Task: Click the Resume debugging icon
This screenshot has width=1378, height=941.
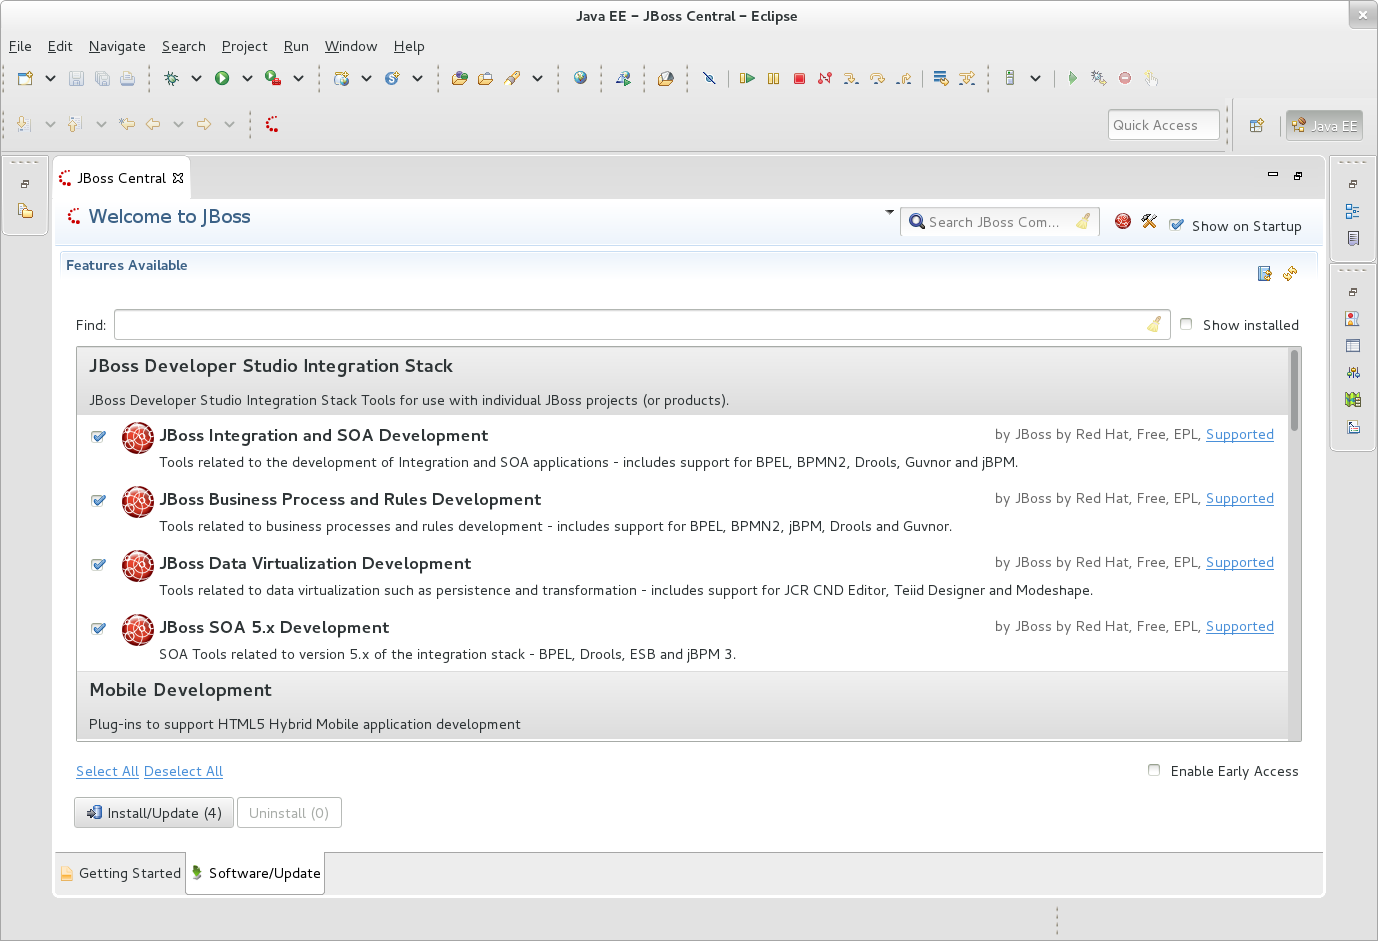Action: 747,78
